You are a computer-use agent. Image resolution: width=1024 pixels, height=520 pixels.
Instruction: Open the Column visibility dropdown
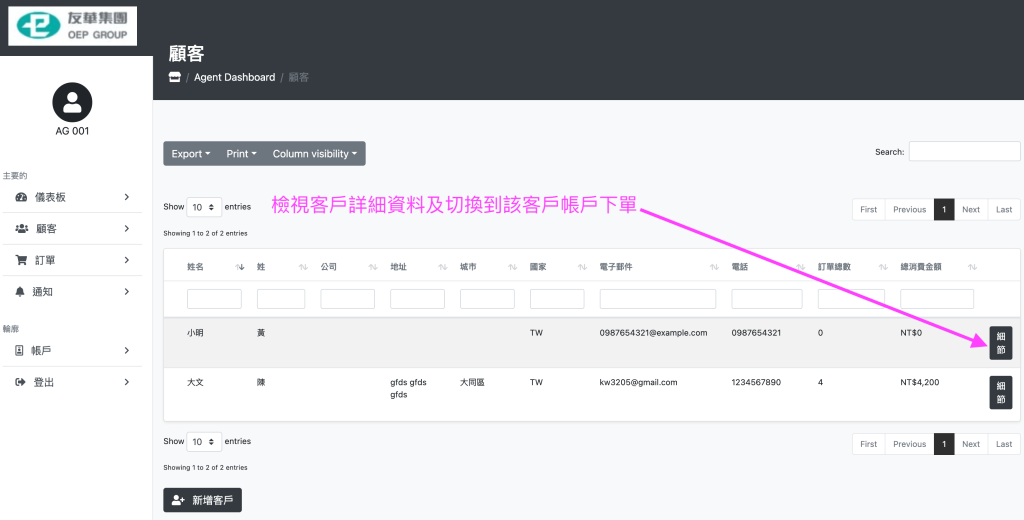point(315,154)
